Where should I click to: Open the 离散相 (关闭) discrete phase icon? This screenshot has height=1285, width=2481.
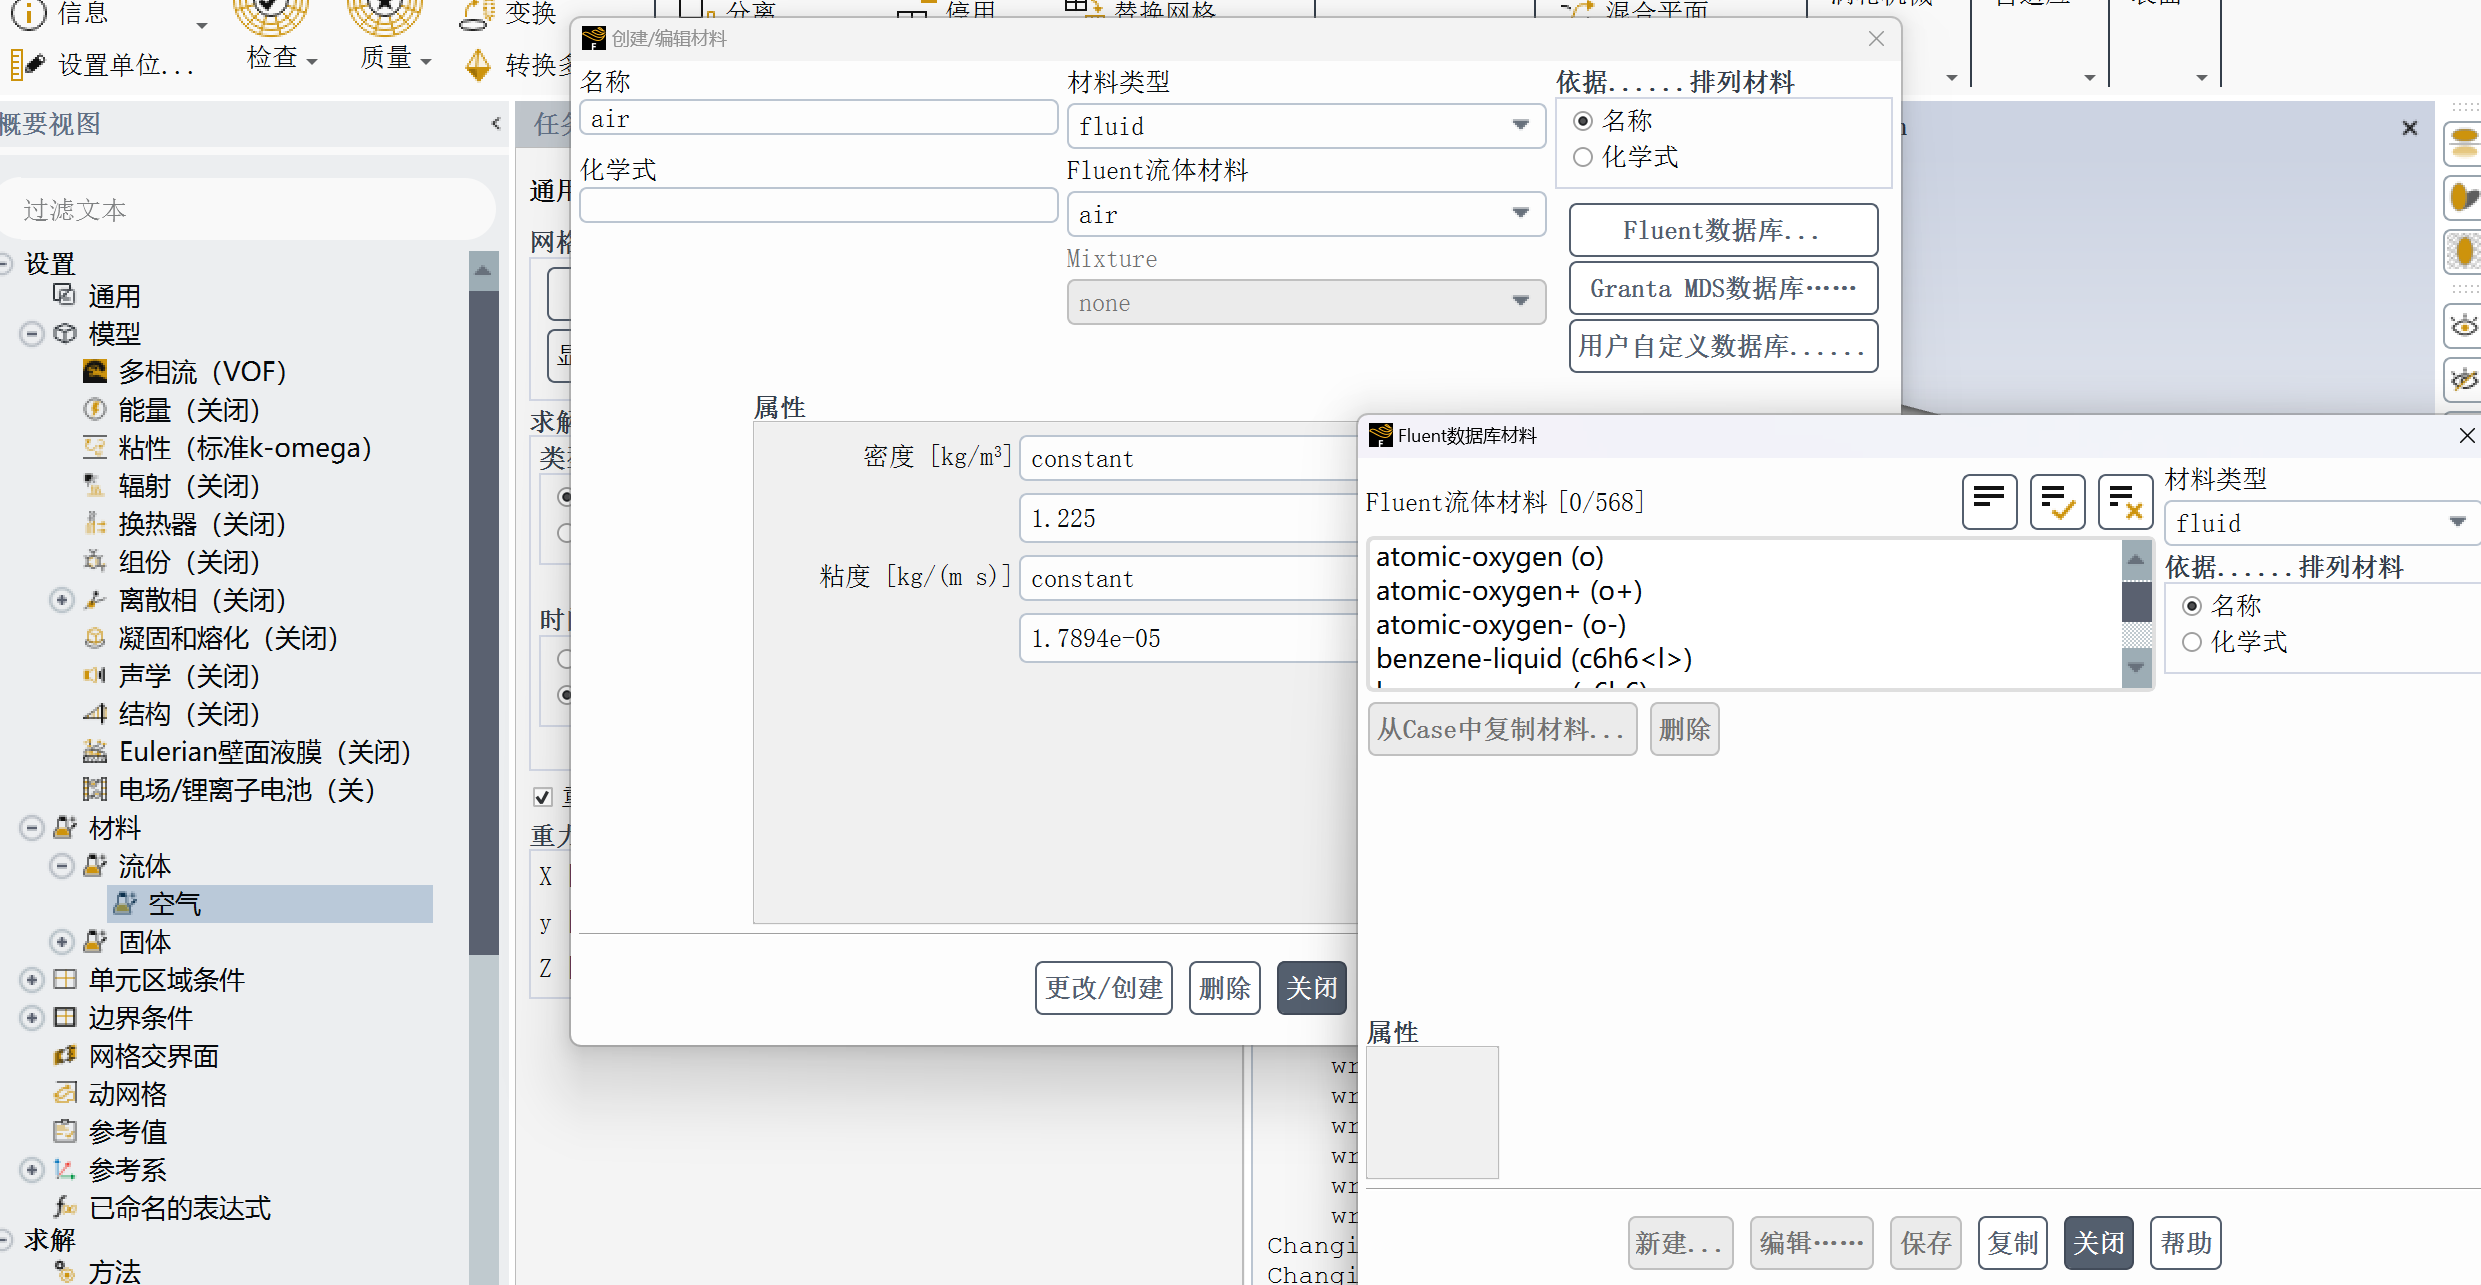click(95, 600)
